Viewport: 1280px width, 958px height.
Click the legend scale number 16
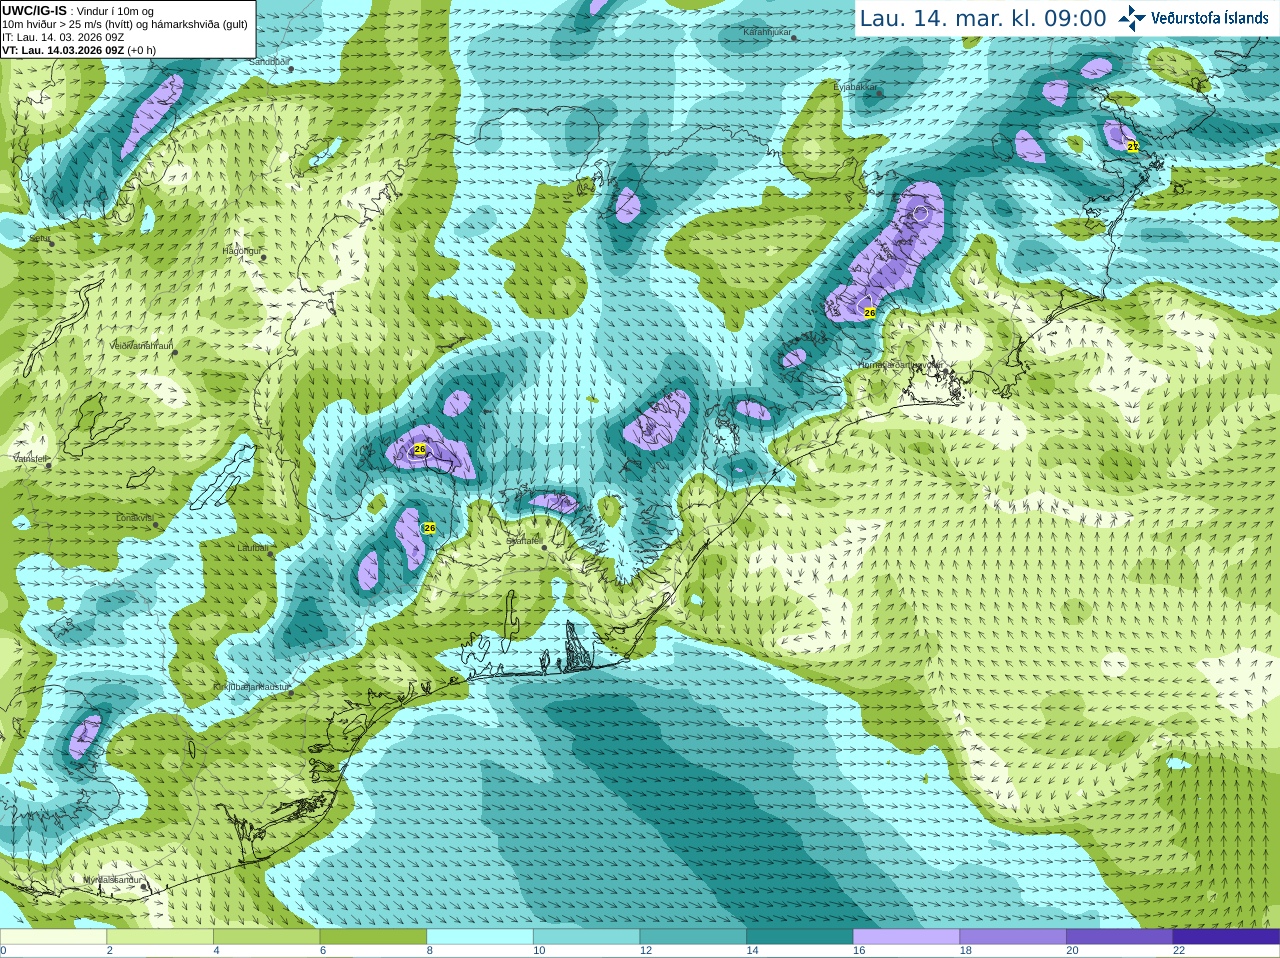[x=859, y=951]
